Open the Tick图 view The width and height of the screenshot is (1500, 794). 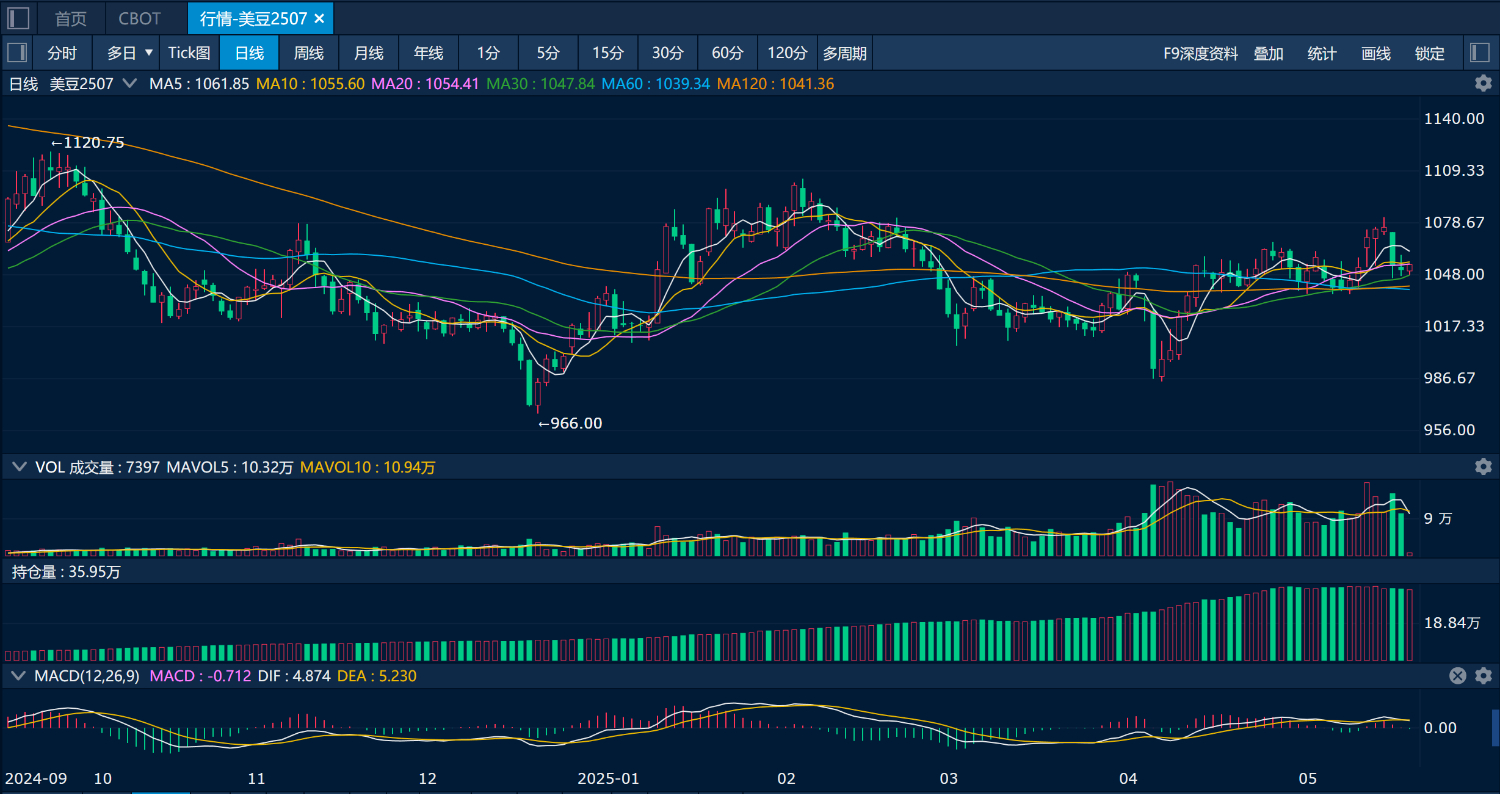coord(189,53)
